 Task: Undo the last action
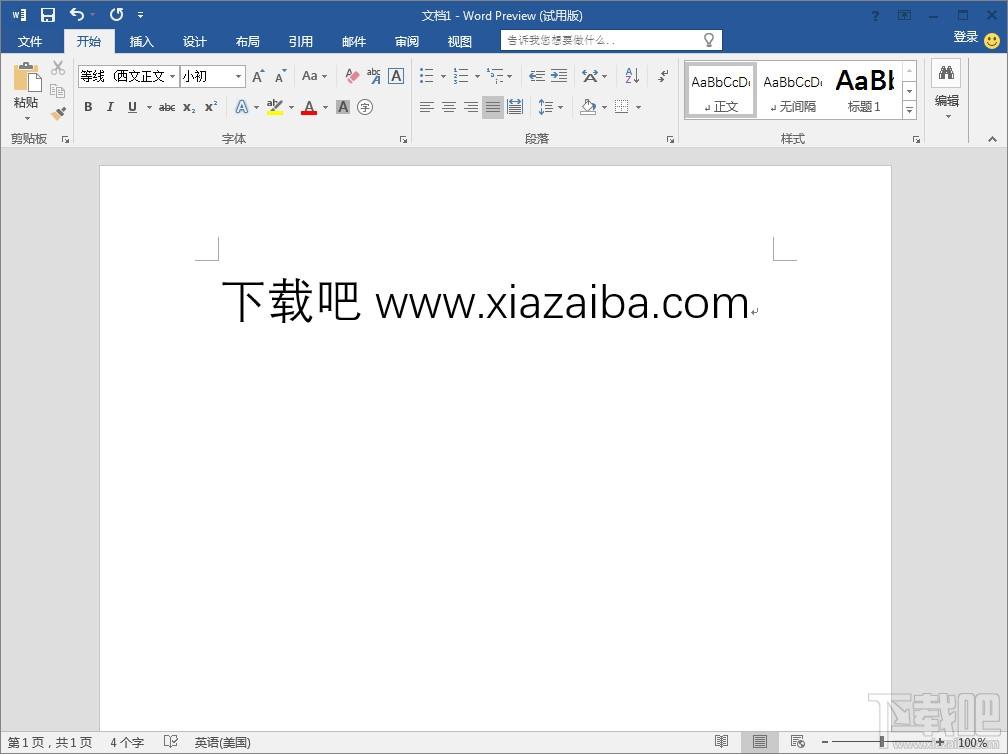pos(76,14)
